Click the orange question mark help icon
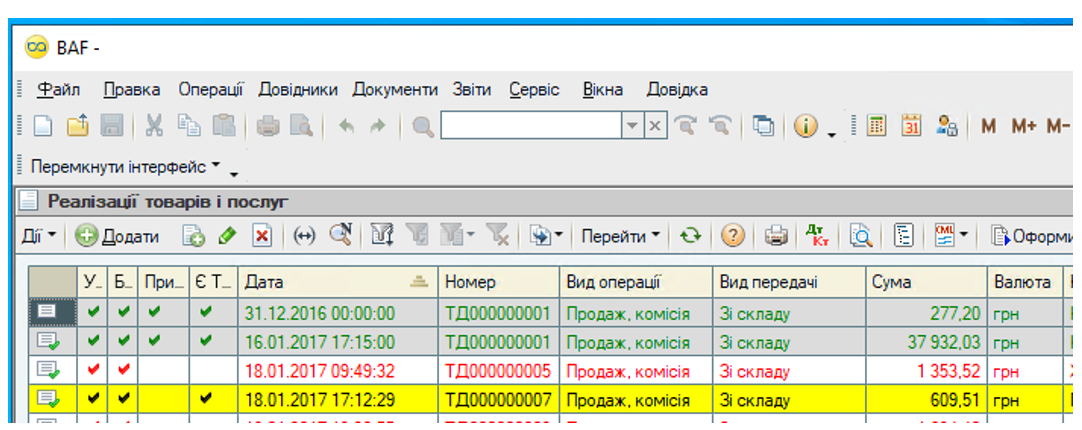Screen dimensions: 1082x430 (x=733, y=236)
